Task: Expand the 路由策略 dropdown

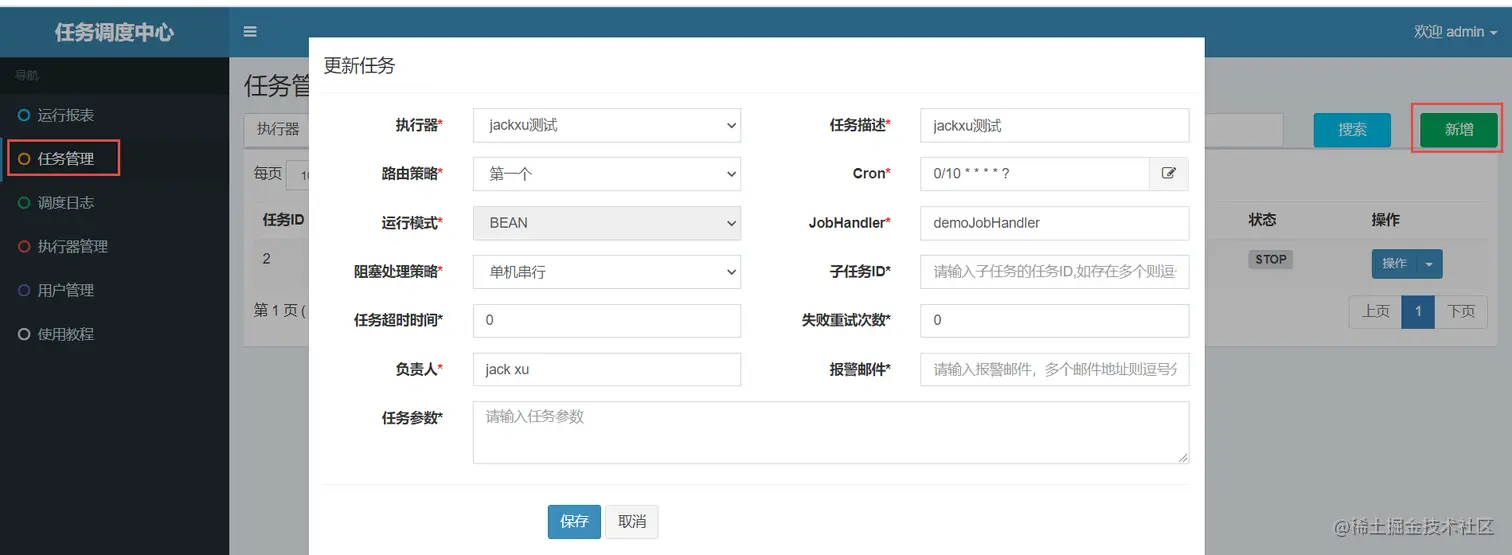Action: point(607,174)
